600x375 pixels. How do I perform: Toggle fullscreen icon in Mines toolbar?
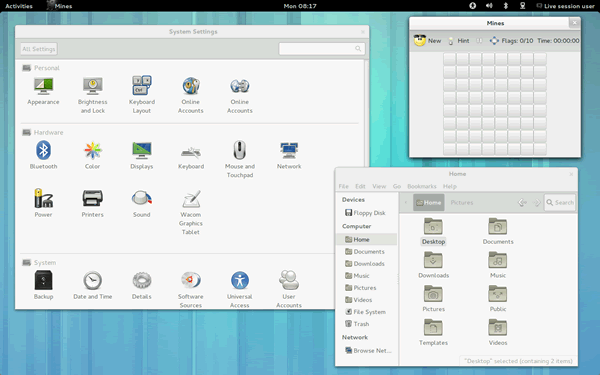[494, 41]
